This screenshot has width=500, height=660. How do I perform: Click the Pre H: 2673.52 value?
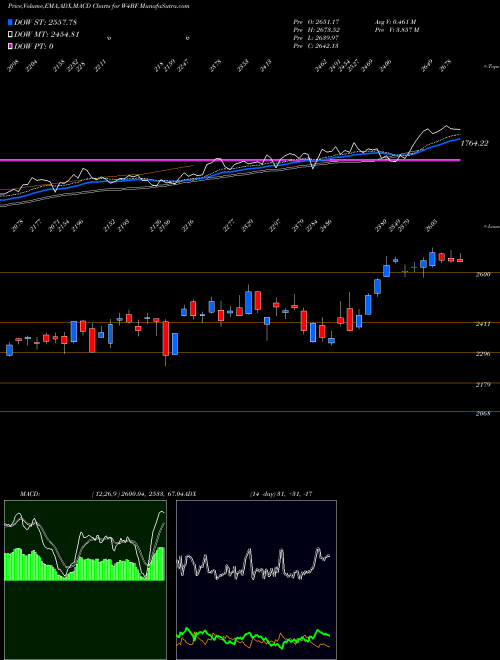coord(316,30)
